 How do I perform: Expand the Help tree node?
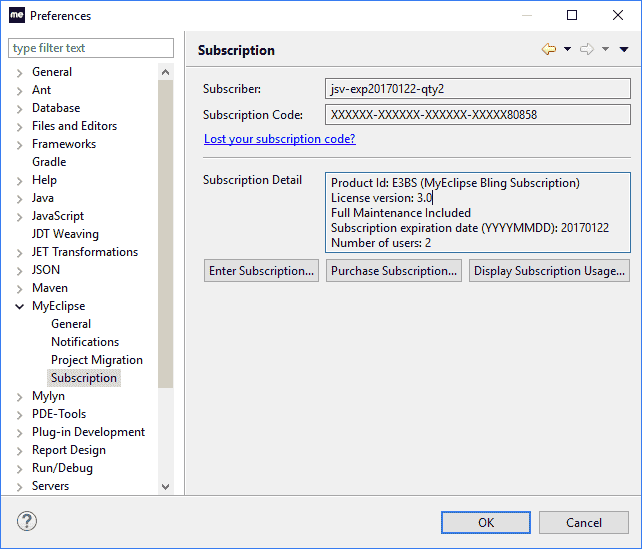(19, 181)
